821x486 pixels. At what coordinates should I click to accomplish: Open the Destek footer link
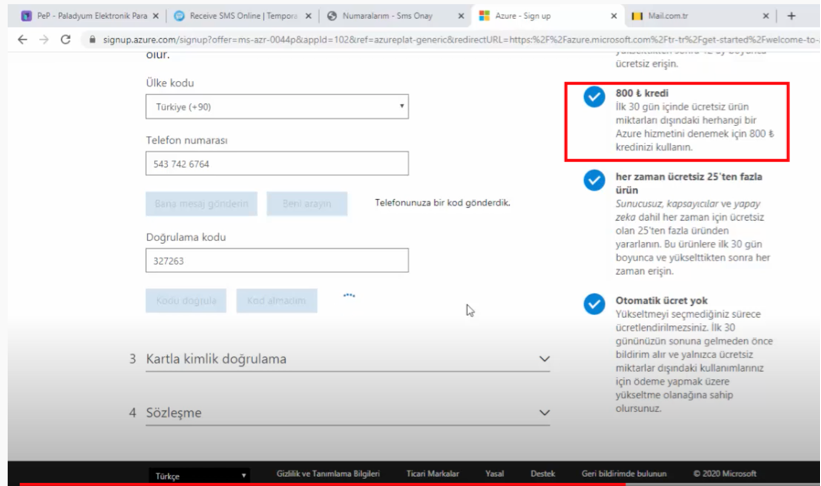pos(542,473)
